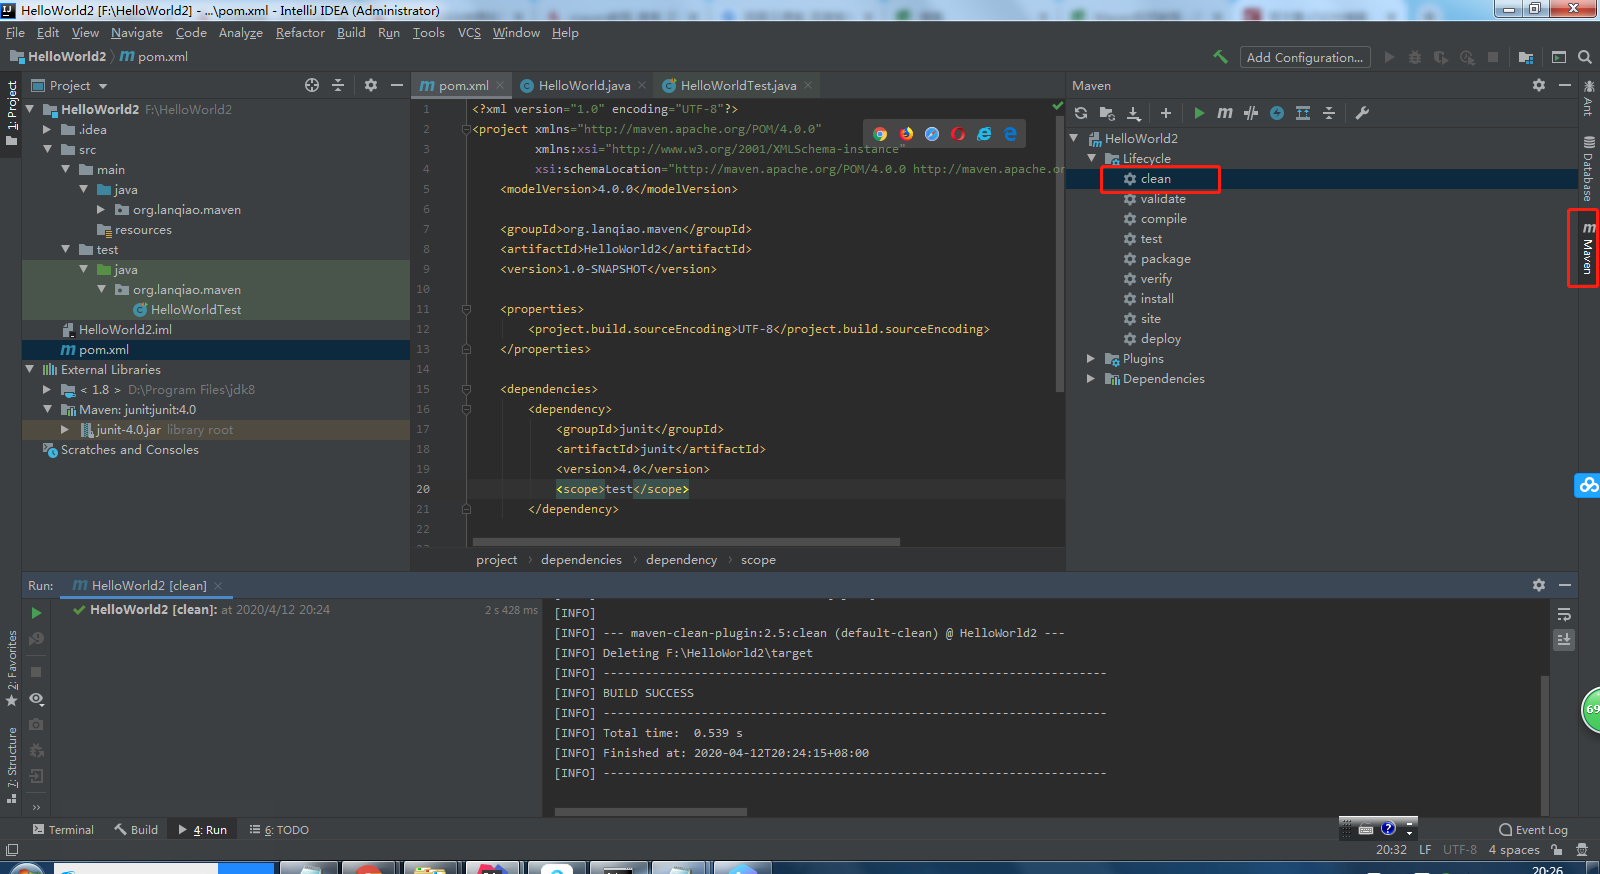Open in Firefox browser icon in editor

click(906, 134)
